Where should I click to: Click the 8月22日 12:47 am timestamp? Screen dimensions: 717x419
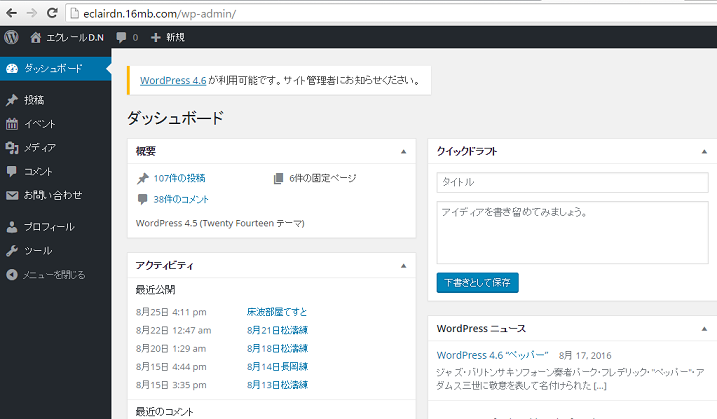pyautogui.click(x=173, y=330)
